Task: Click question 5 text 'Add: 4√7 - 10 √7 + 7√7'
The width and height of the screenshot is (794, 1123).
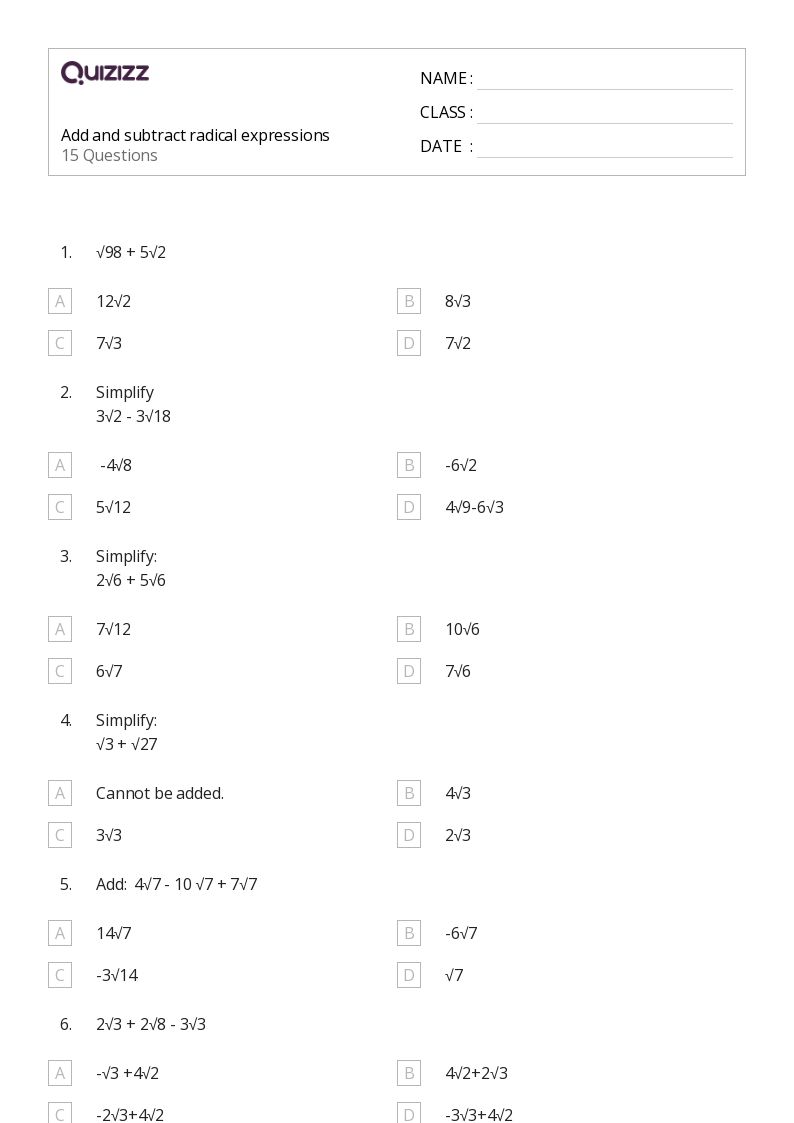Action: (176, 884)
